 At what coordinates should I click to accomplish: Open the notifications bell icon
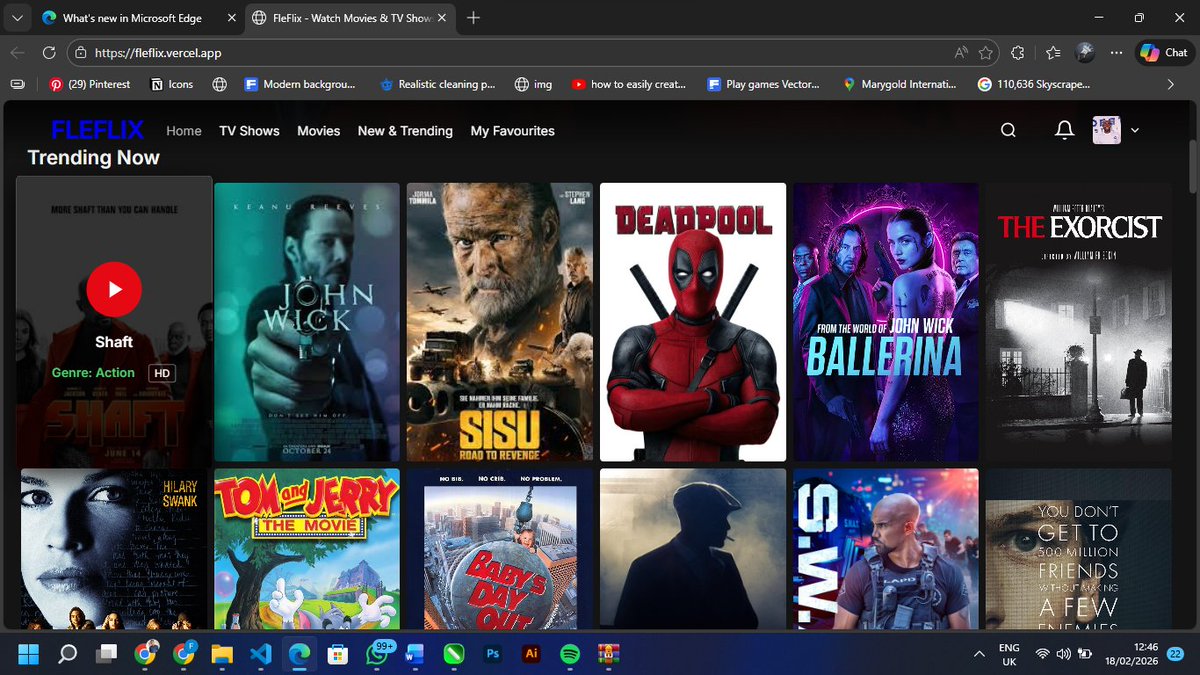click(x=1065, y=130)
